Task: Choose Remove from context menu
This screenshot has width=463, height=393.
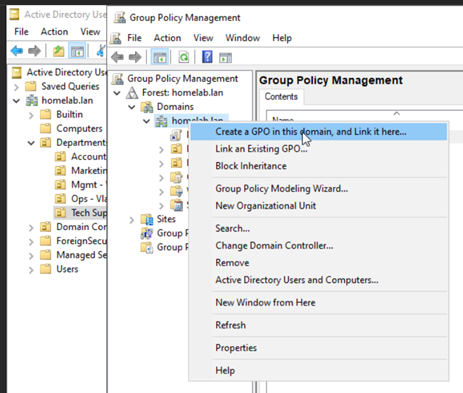Action: (319, 263)
